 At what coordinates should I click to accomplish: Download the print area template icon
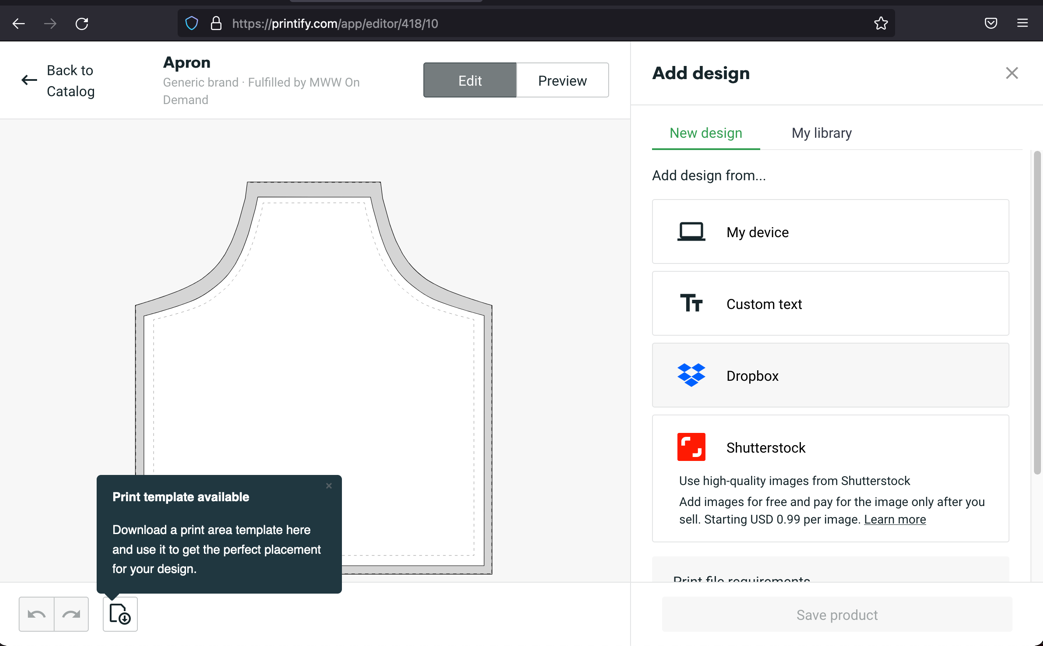coord(120,614)
